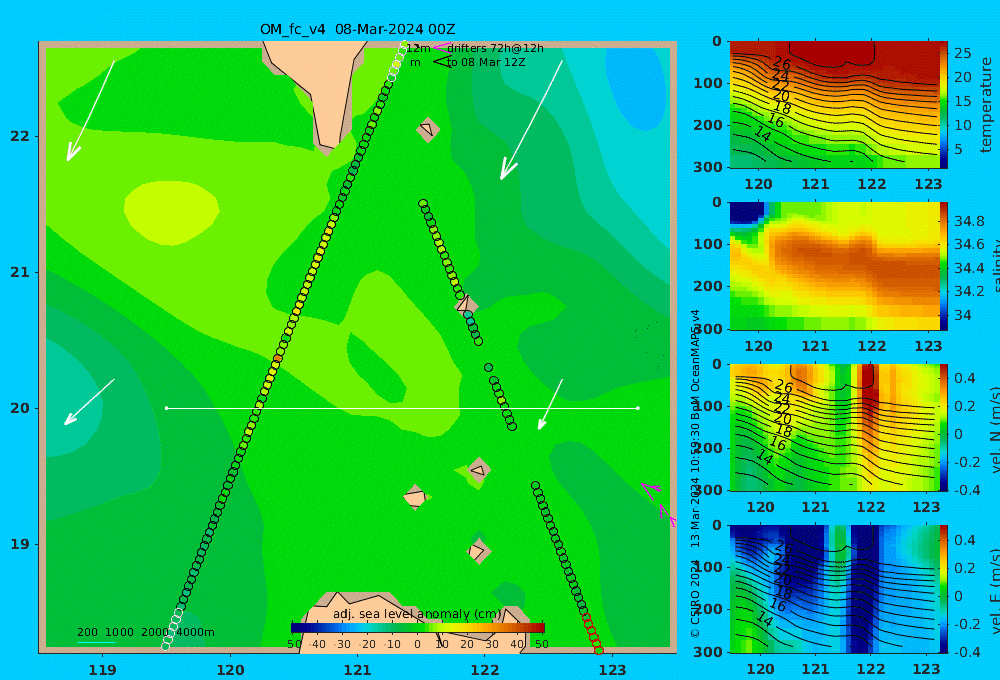Click the large white wind arrow near 122.3°E, 22°N
The width and height of the screenshot is (1000, 680).
(531, 120)
